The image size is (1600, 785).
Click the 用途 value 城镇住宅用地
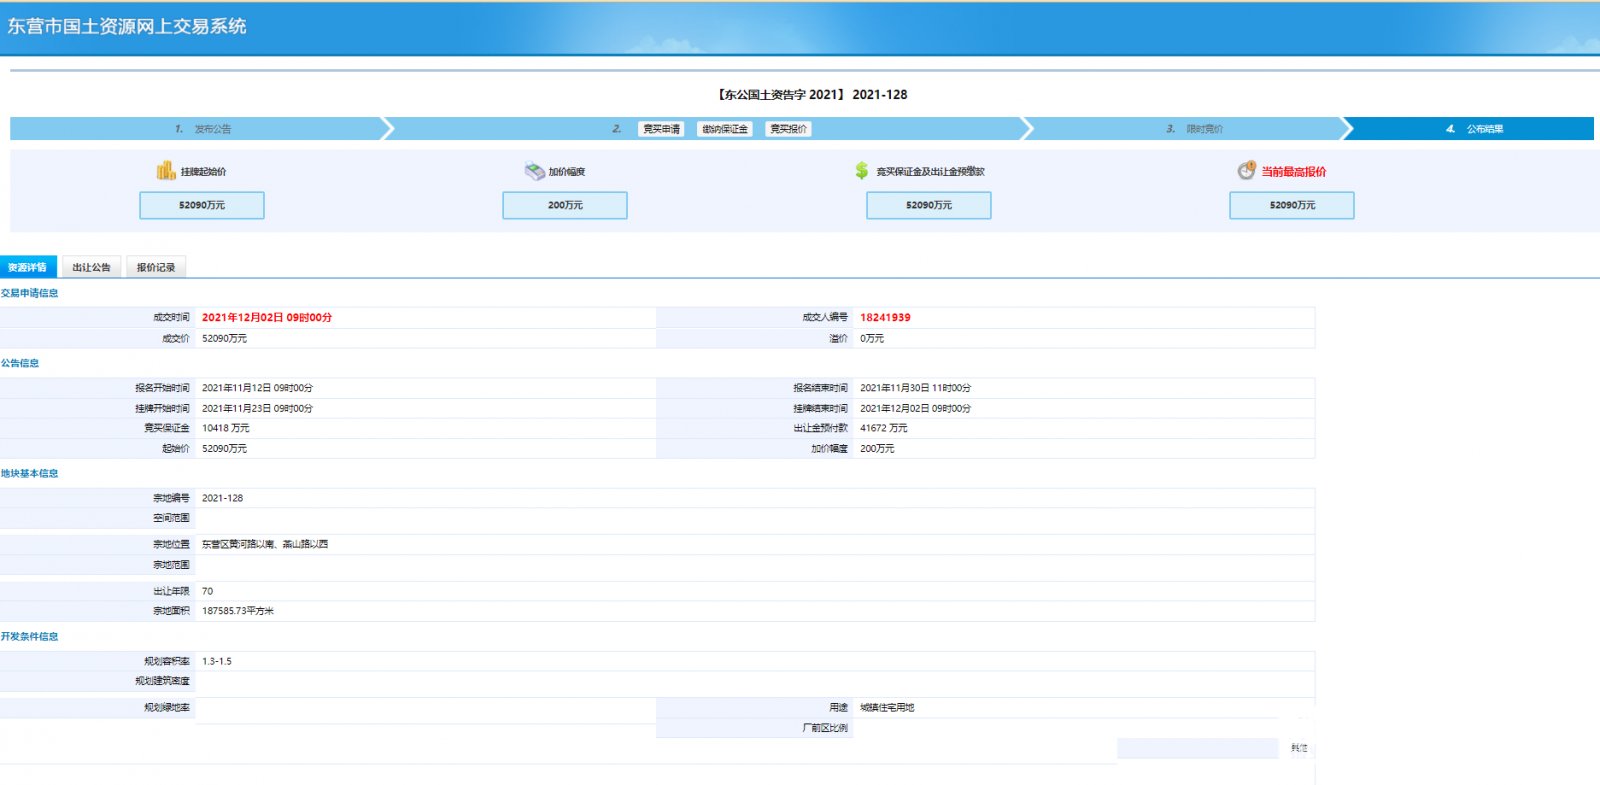887,707
